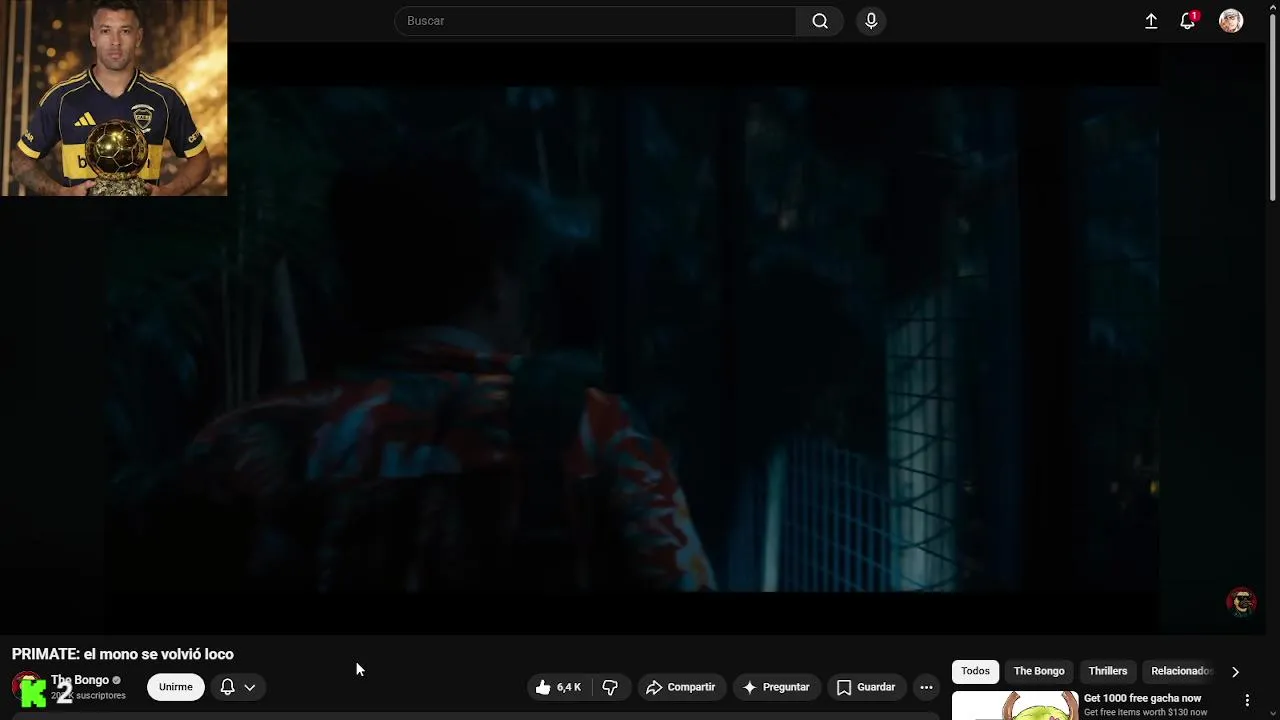Screen dimensions: 1280x720
Task: Select the Relacionados filter chip
Action: [1181, 671]
